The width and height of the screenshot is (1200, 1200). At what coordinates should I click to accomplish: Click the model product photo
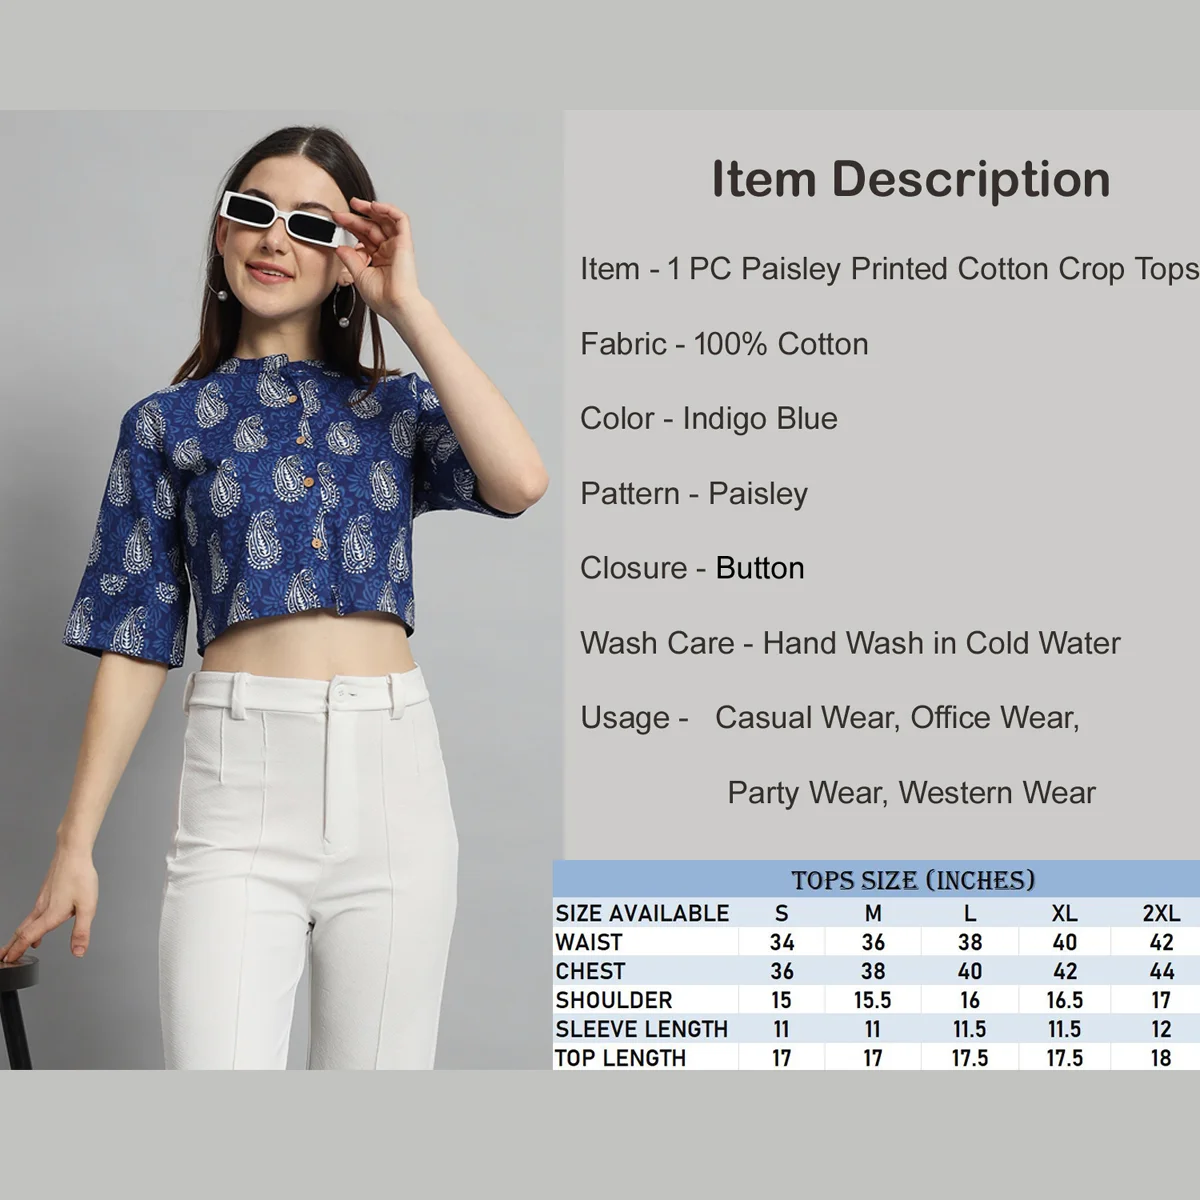click(281, 590)
